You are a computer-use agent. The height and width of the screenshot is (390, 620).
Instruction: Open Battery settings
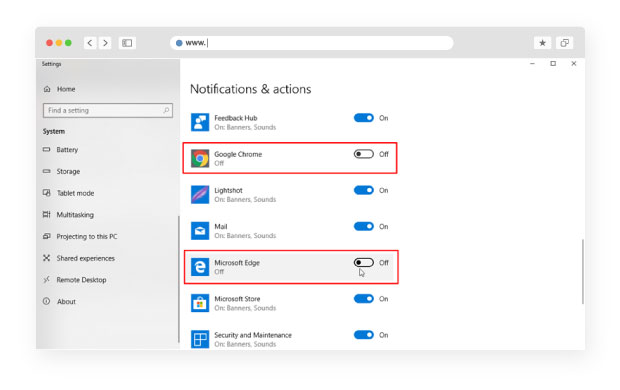point(67,150)
